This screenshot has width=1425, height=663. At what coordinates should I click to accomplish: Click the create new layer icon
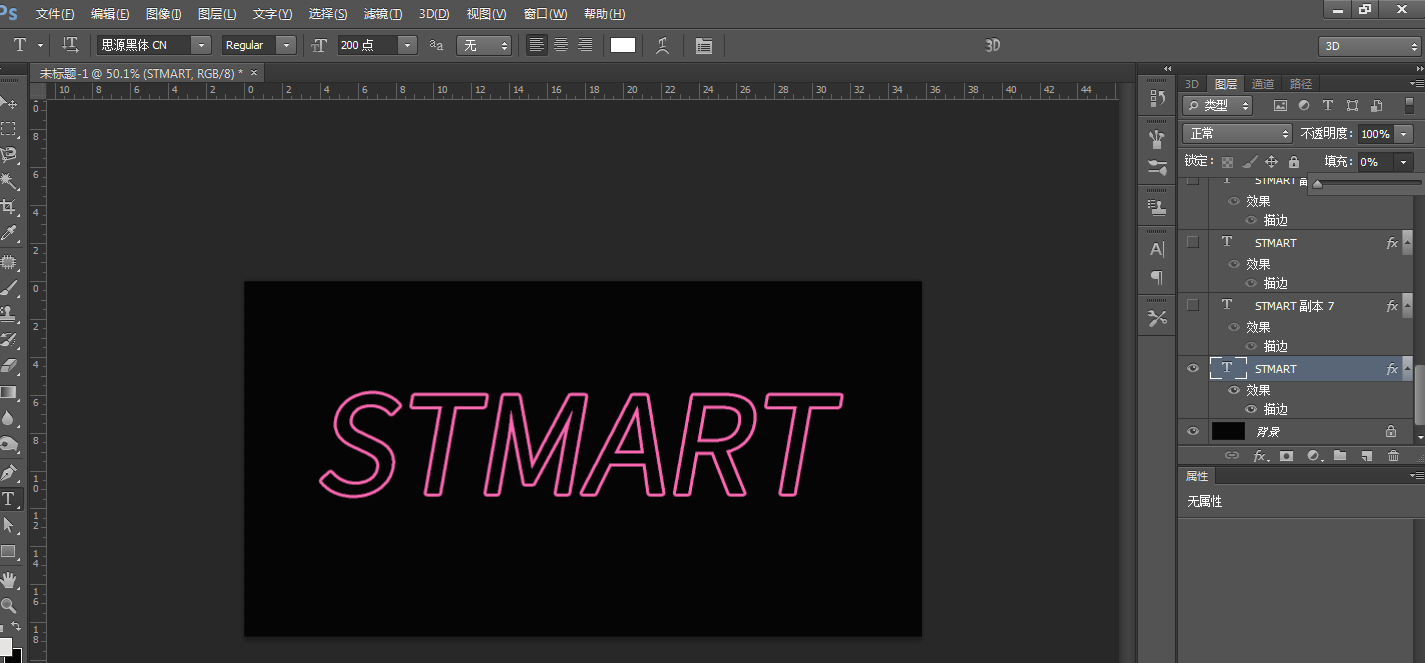[1366, 456]
